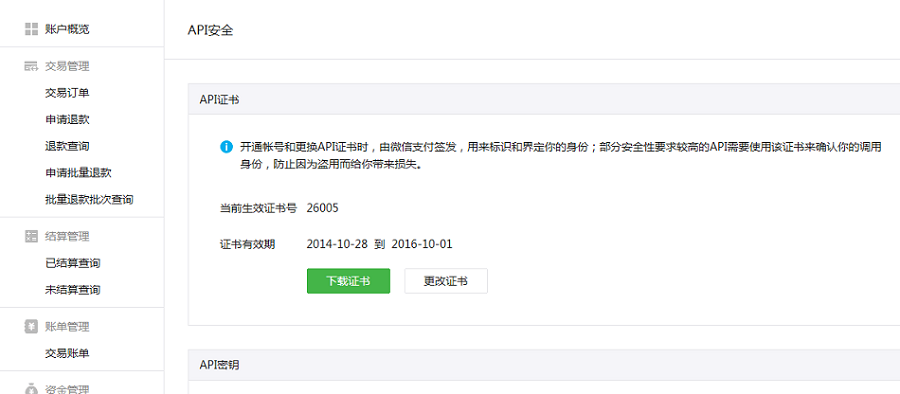Click the 更改证书 button
This screenshot has height=394, width=900.
446,281
